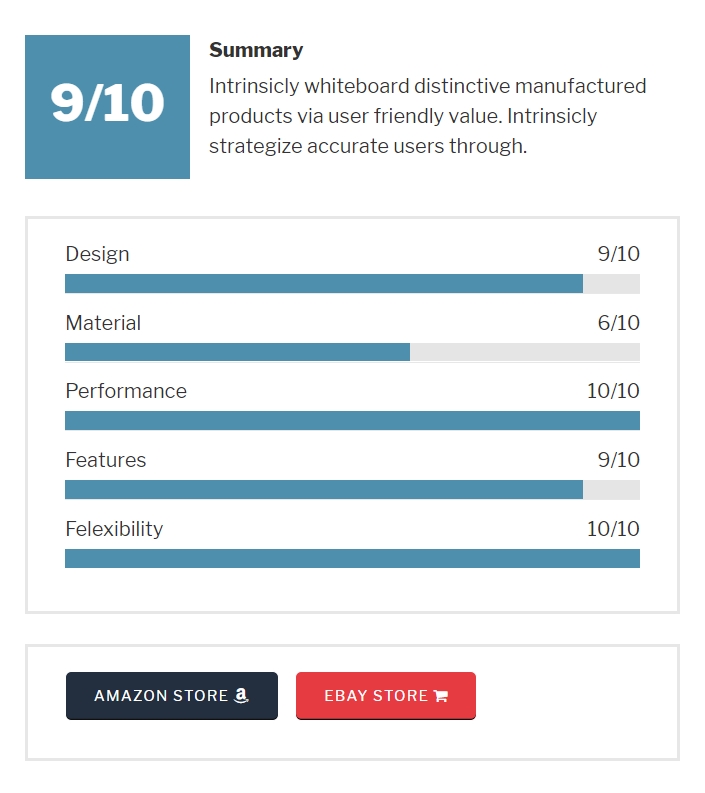Open the eBay Store button

click(386, 695)
